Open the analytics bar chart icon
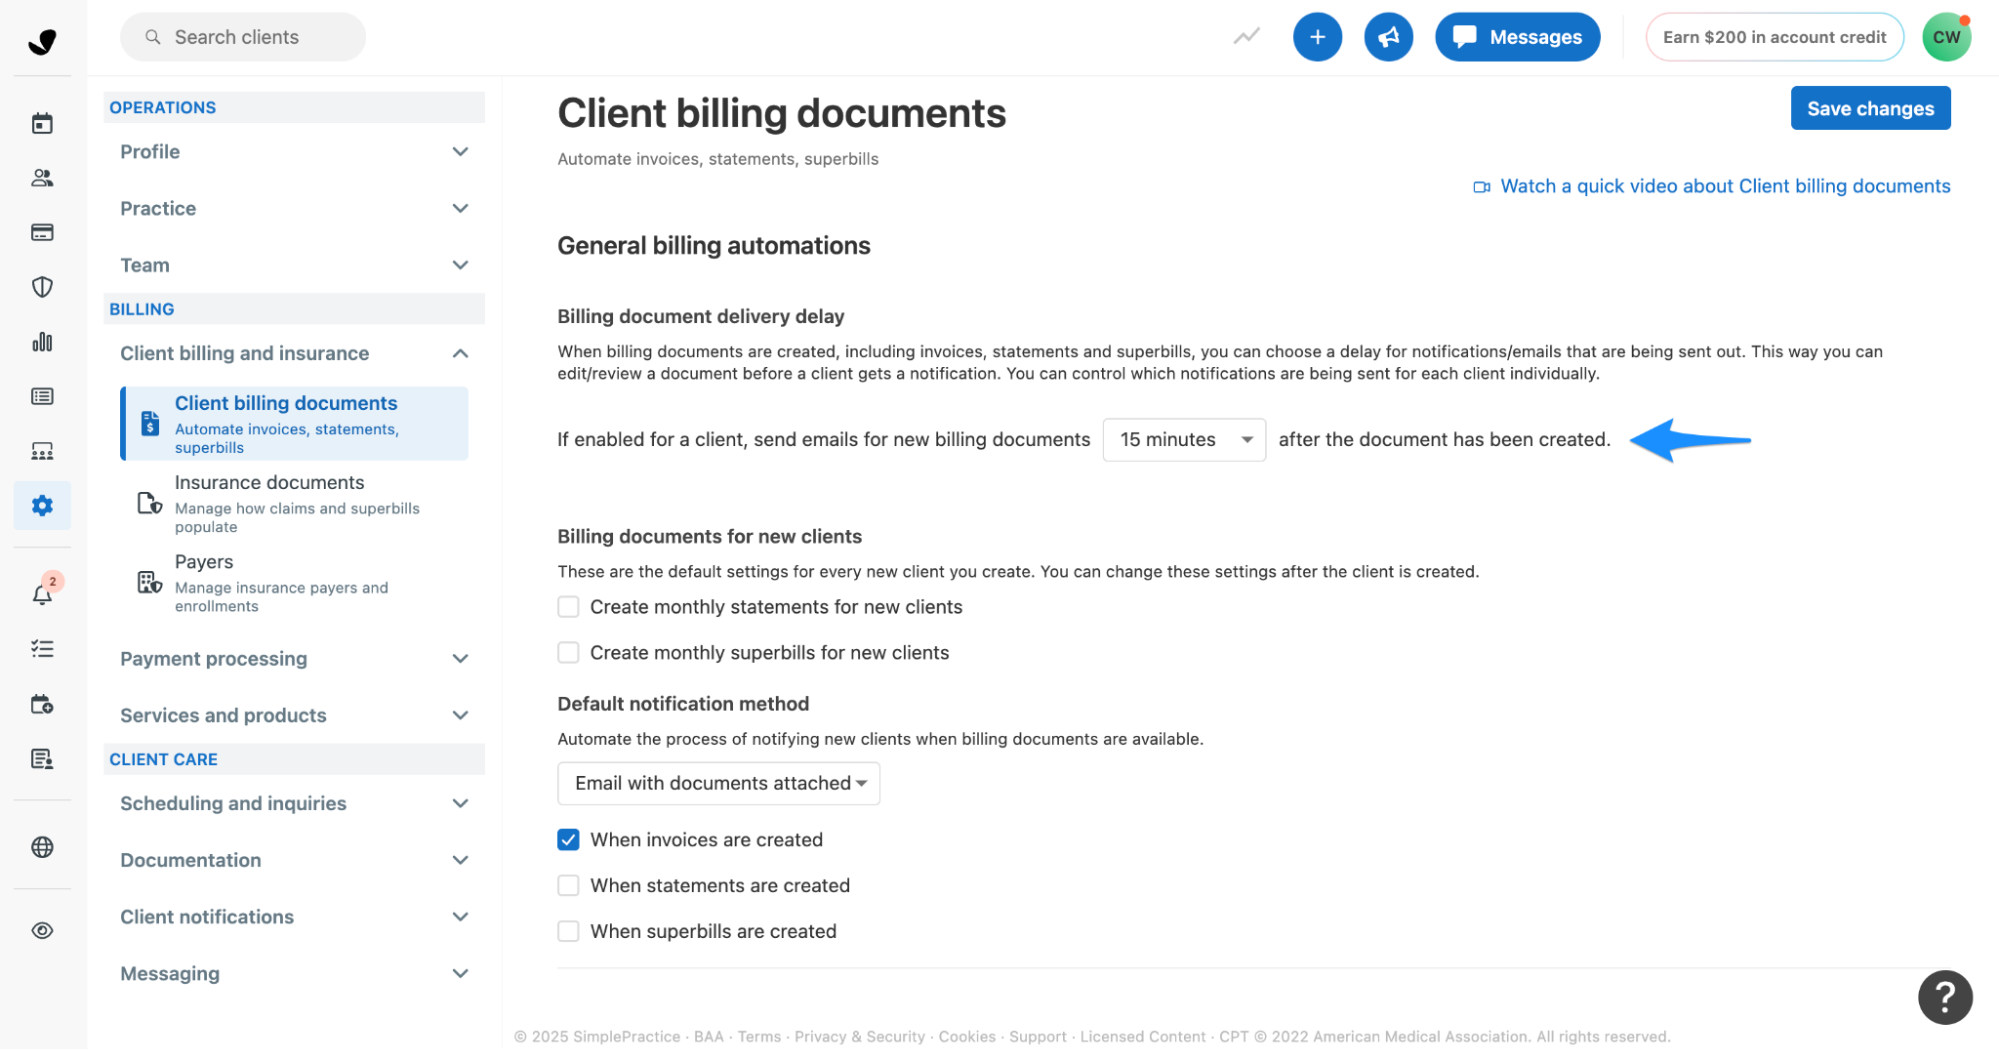Image resolution: width=1999 pixels, height=1050 pixels. click(x=42, y=342)
